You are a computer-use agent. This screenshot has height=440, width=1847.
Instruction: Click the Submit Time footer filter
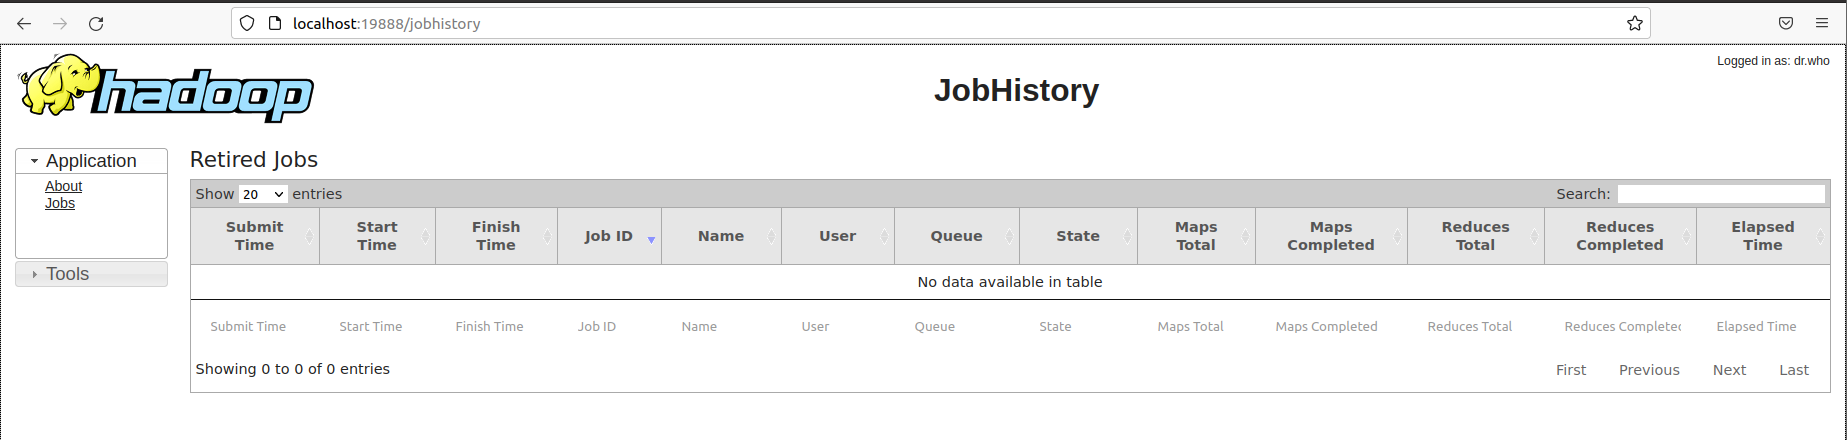253,326
